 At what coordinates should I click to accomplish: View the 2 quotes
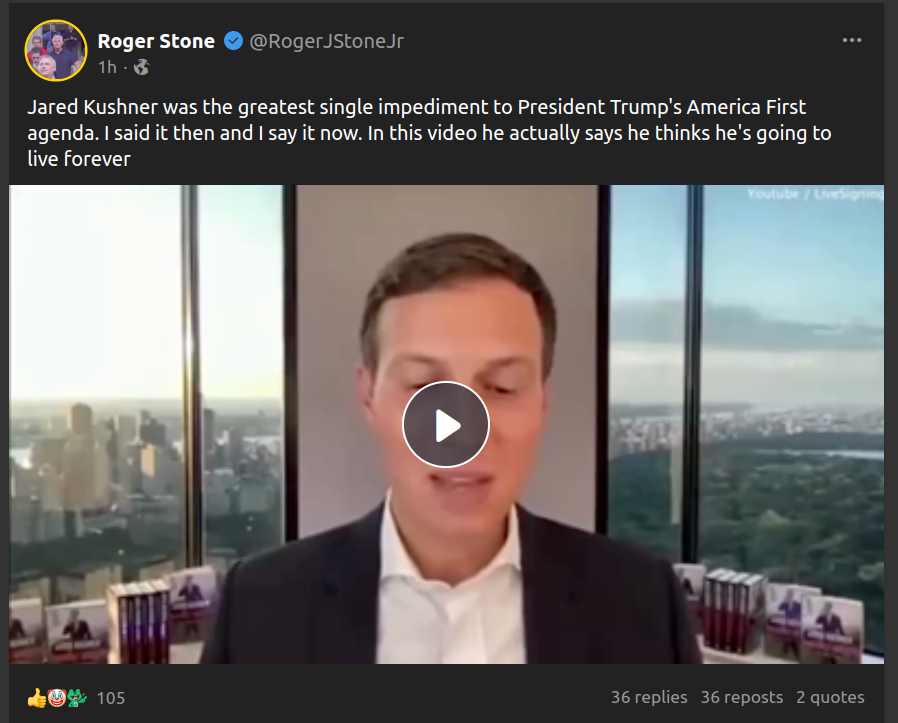(x=830, y=697)
